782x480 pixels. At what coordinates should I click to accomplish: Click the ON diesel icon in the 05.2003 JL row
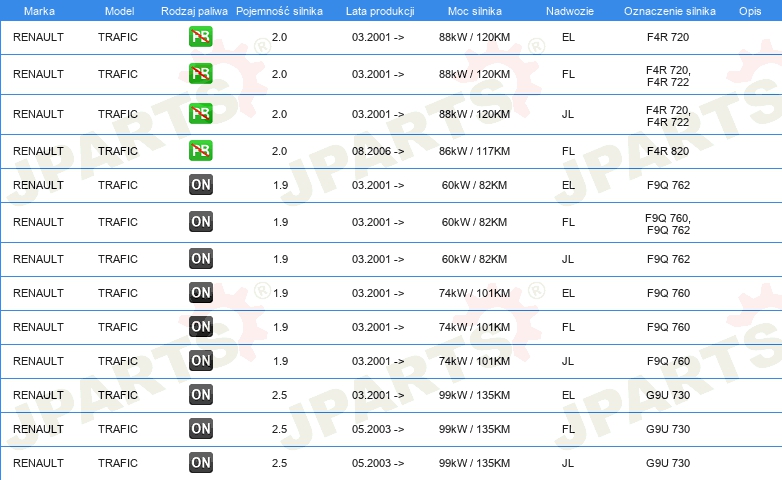(200, 462)
